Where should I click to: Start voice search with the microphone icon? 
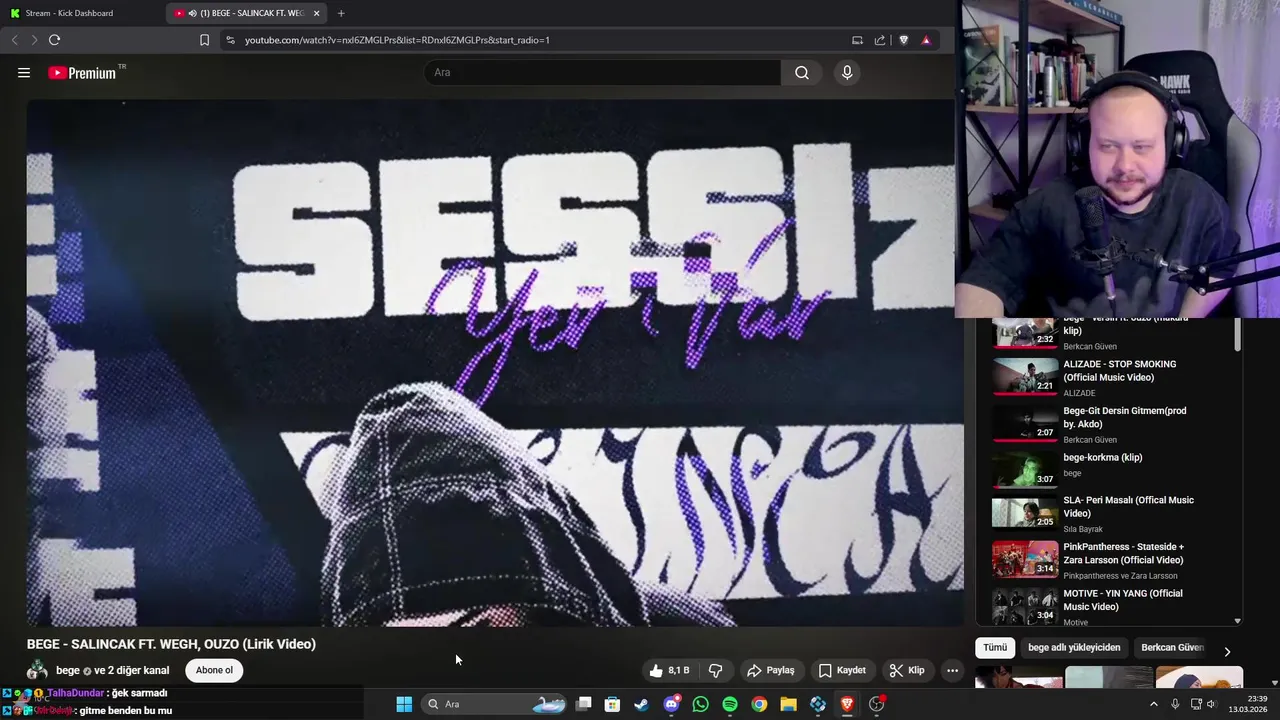tap(847, 72)
